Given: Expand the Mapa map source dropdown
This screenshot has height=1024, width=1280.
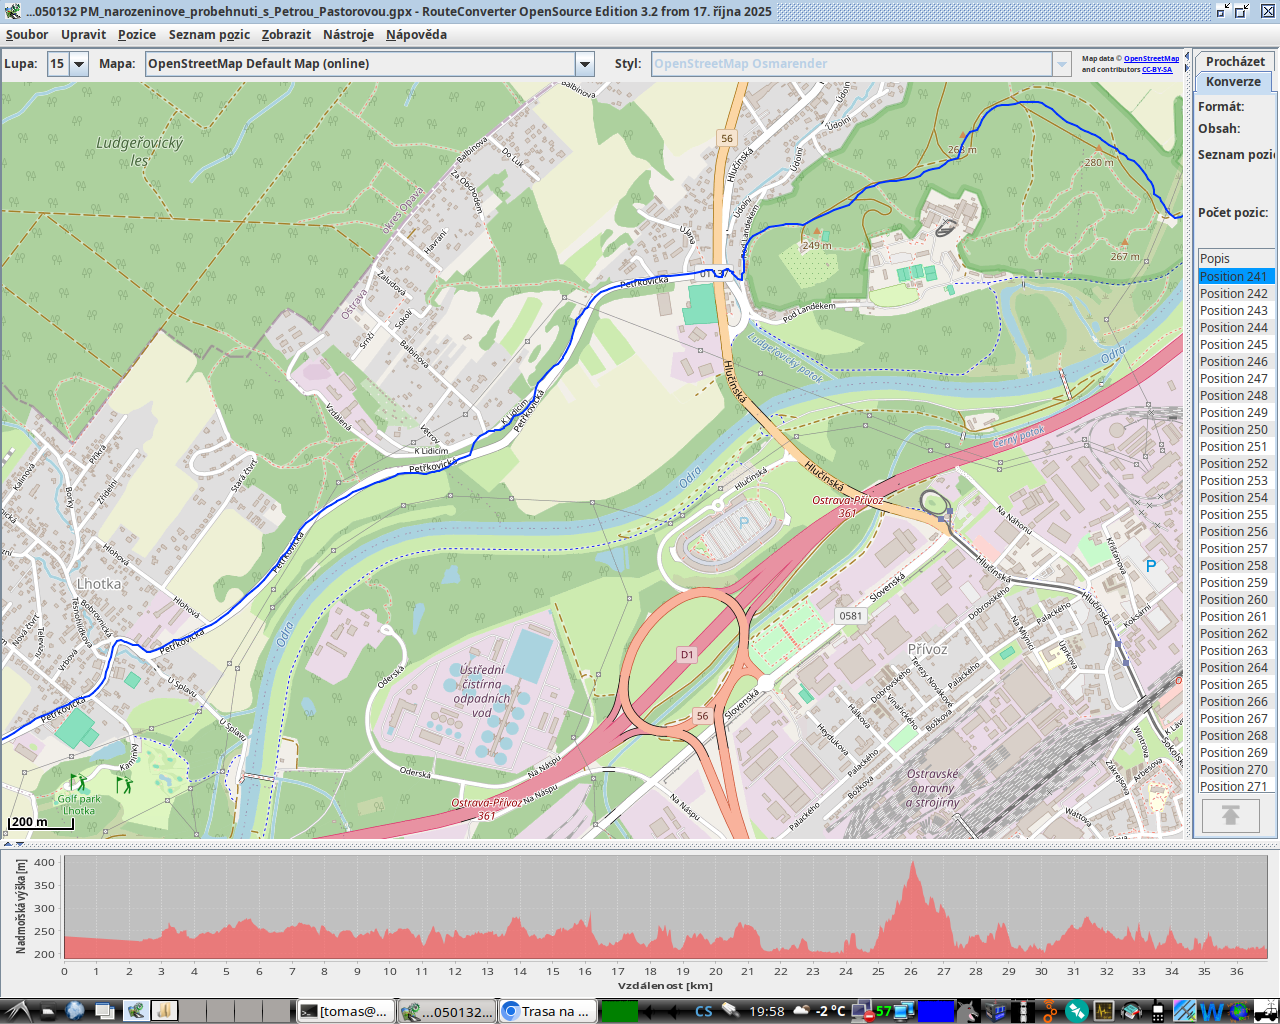Looking at the screenshot, I should pyautogui.click(x=585, y=64).
